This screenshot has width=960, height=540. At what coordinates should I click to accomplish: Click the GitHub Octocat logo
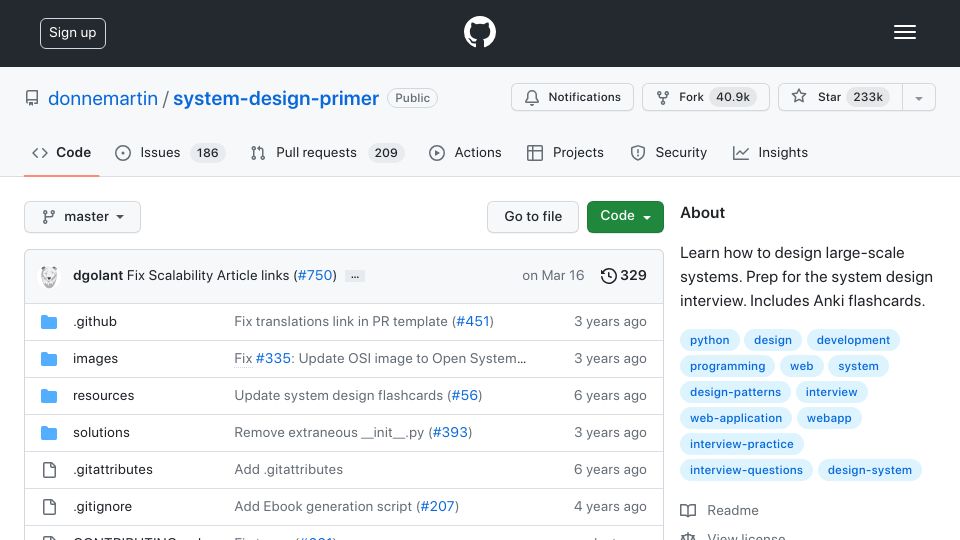click(x=479, y=32)
